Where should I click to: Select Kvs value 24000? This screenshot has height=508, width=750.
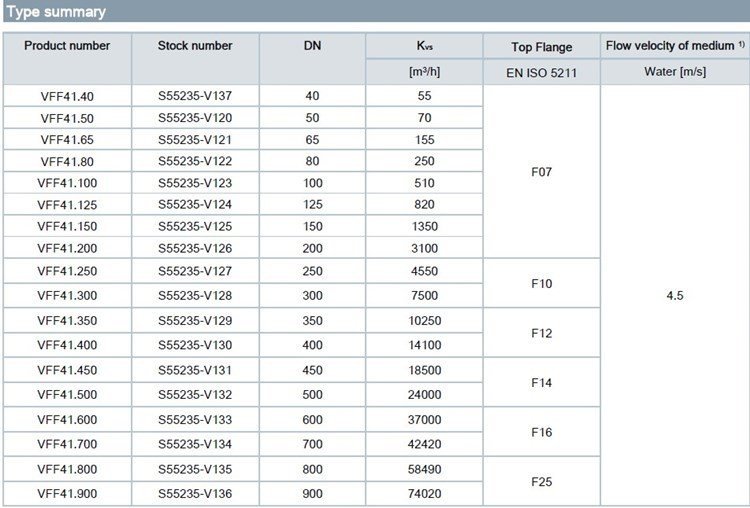pos(424,395)
